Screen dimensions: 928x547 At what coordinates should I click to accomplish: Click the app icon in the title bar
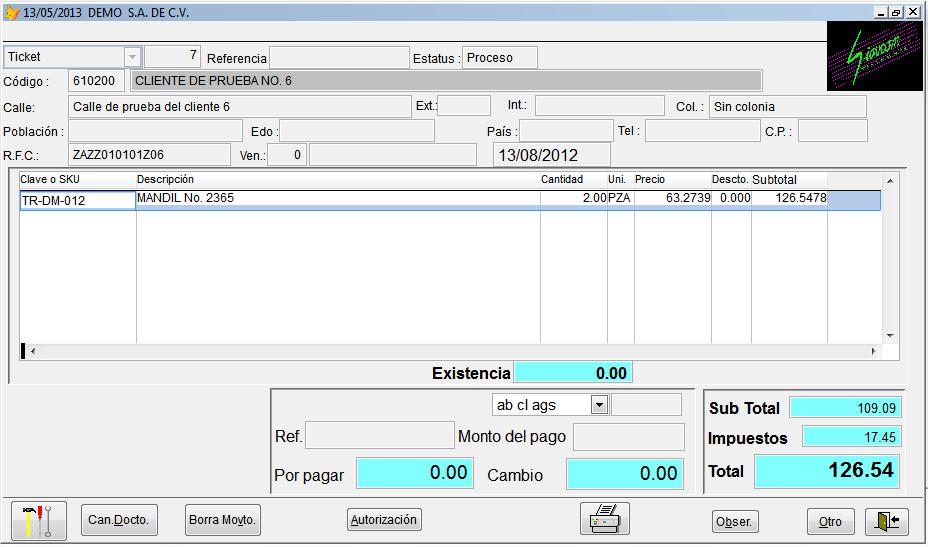(x=12, y=12)
